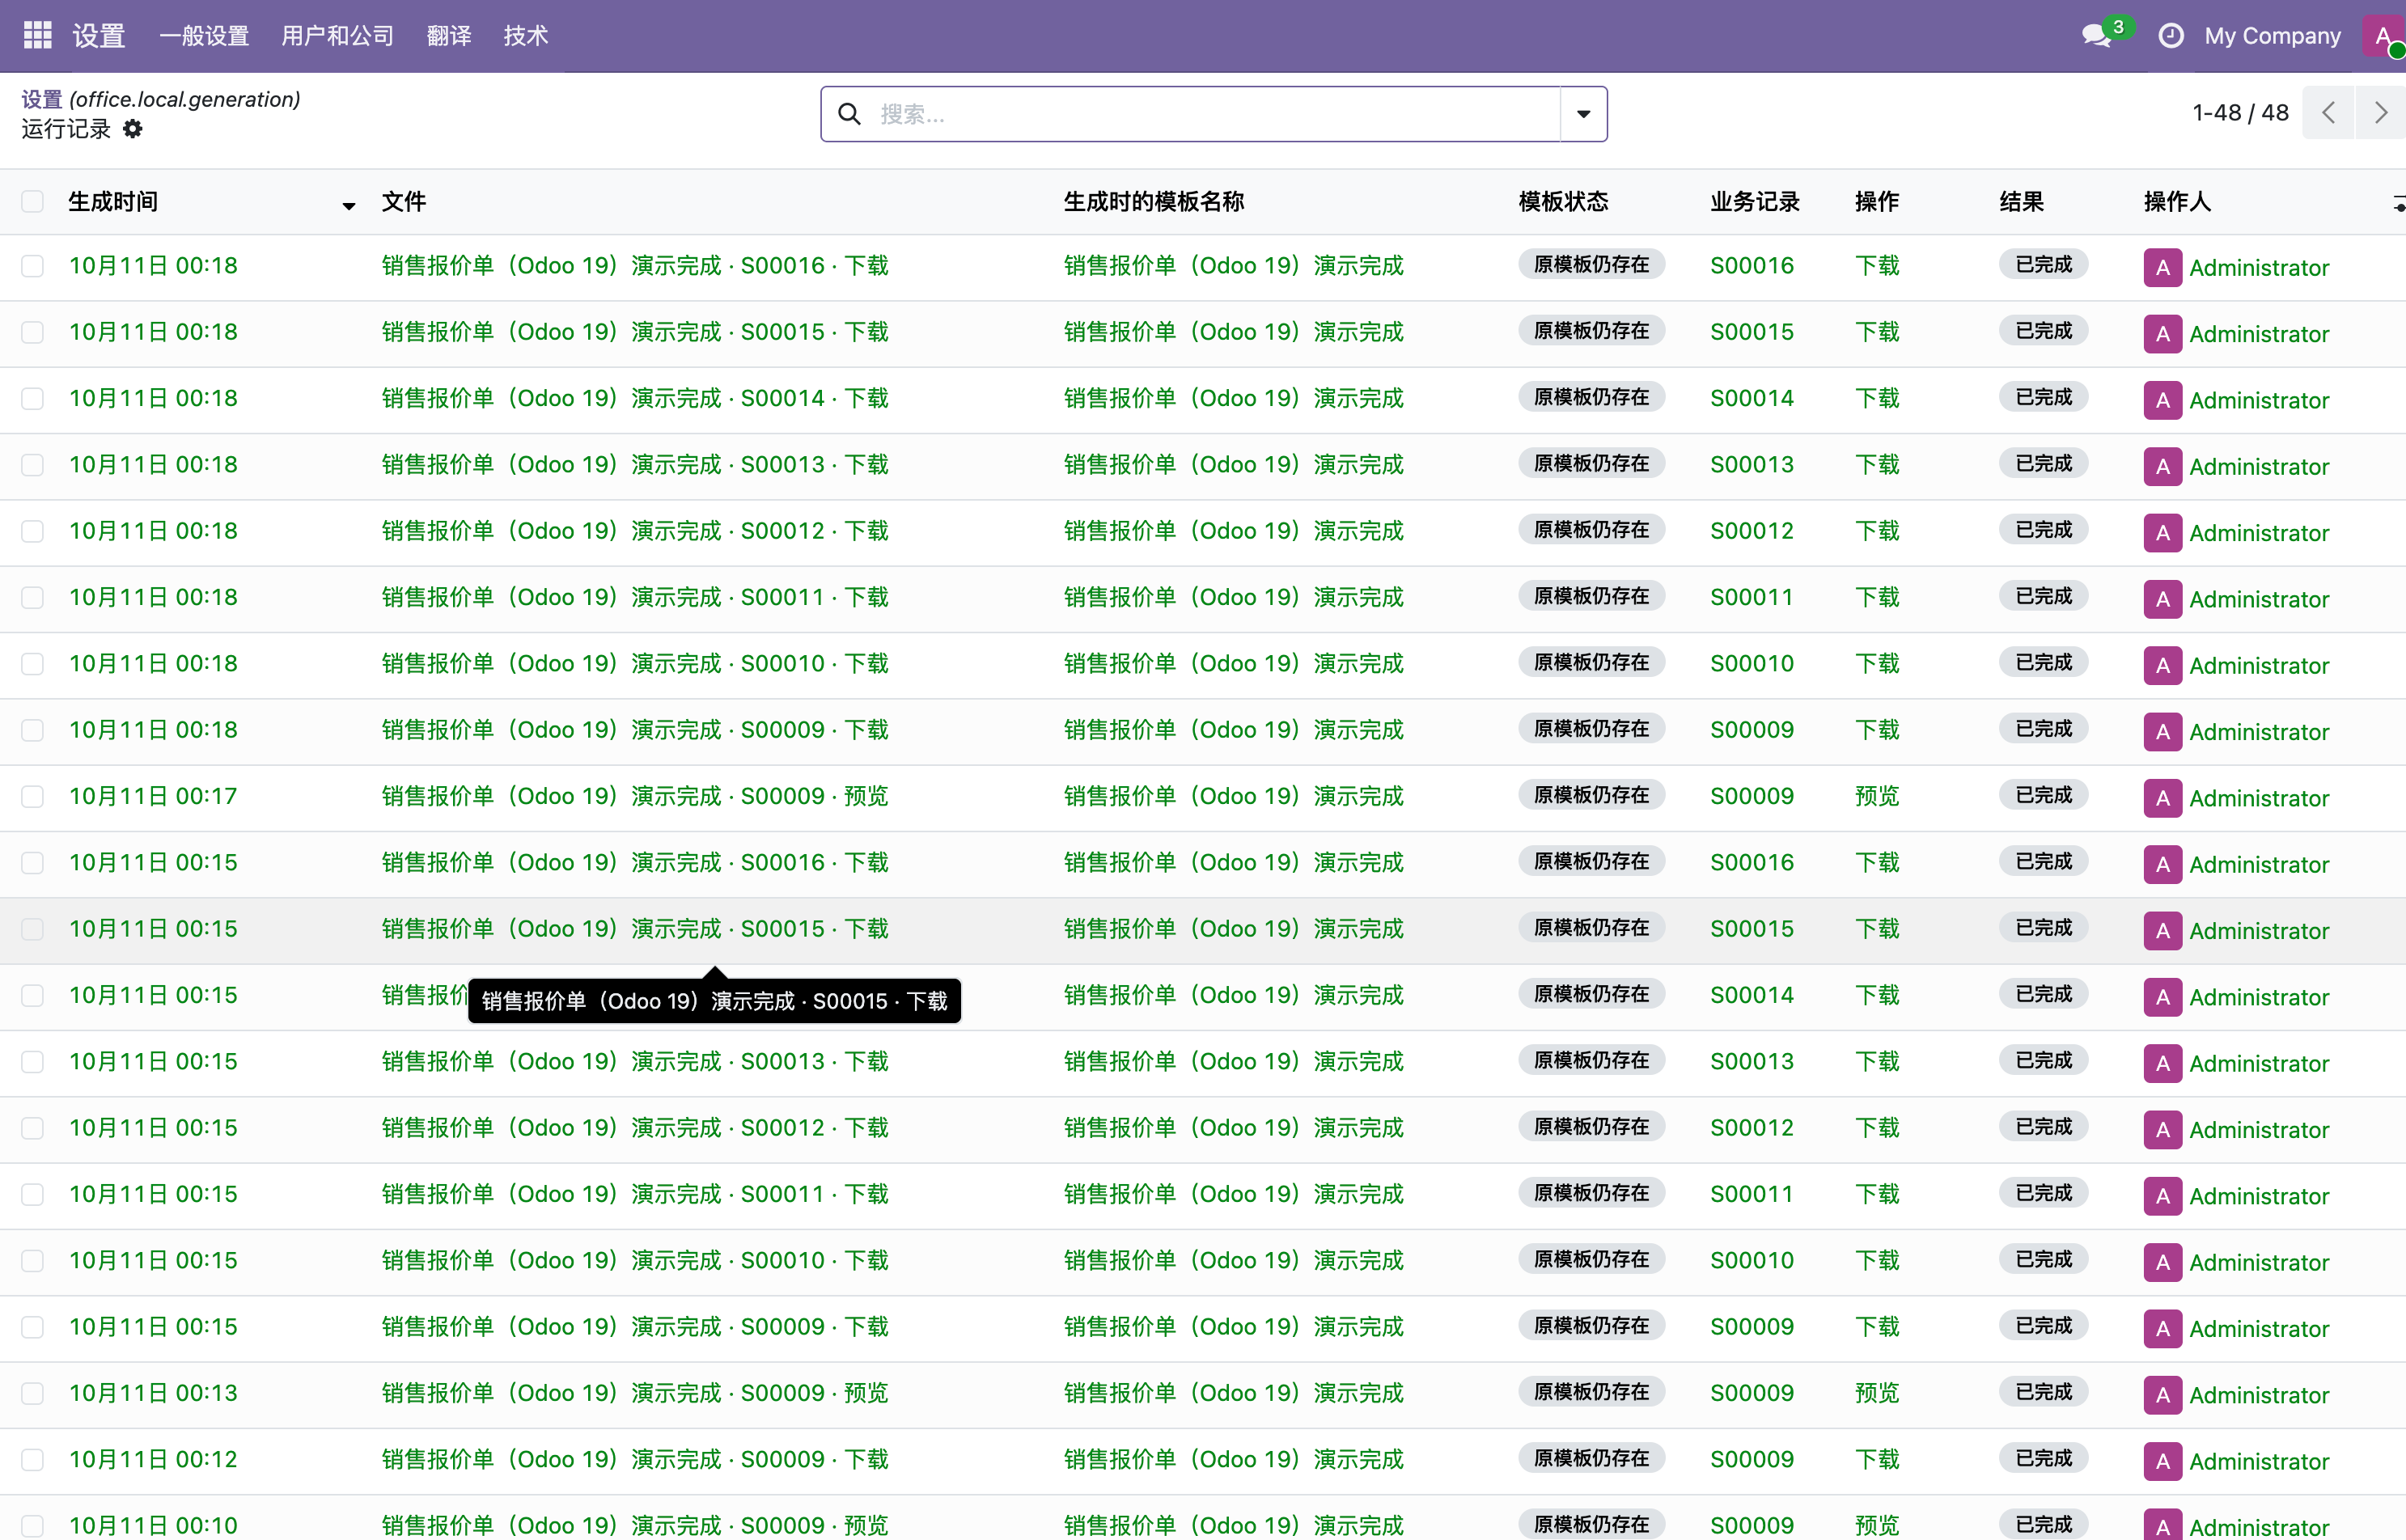Click the Administrator avatar in the 00:17 S00009 预览 row
Viewport: 2406px width, 1540px height.
[x=2162, y=798]
